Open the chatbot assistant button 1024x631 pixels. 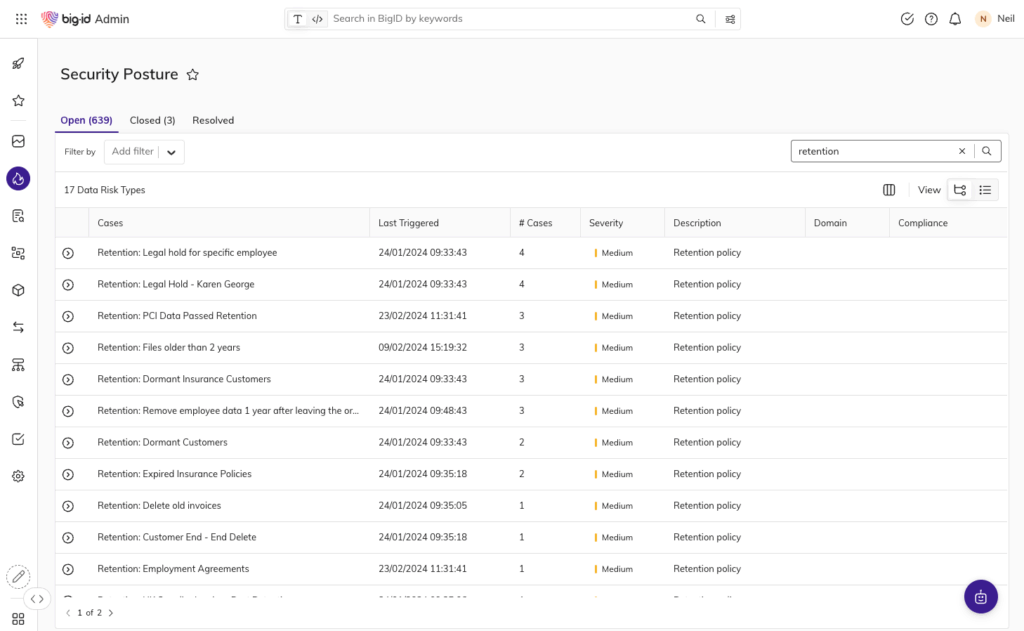click(980, 597)
